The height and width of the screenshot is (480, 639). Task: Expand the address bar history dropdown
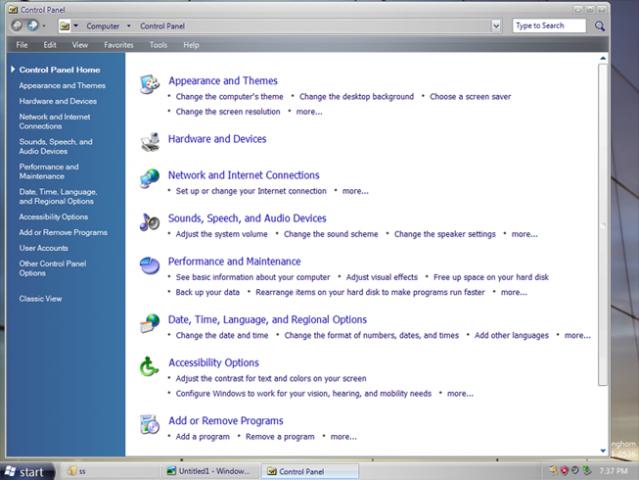click(496, 26)
